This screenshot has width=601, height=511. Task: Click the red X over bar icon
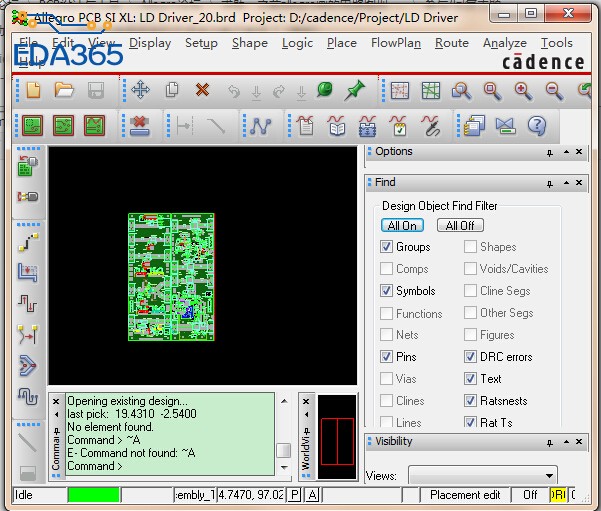click(140, 126)
